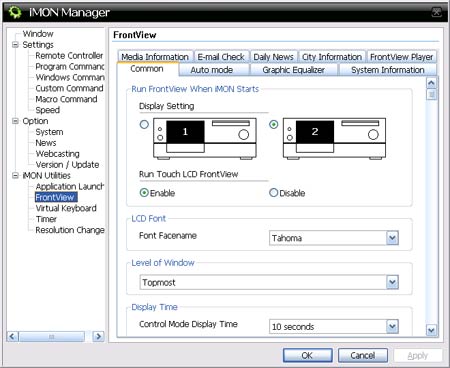This screenshot has width=450, height=368.
Task: Select Program Command in the tree
Action: 70,66
